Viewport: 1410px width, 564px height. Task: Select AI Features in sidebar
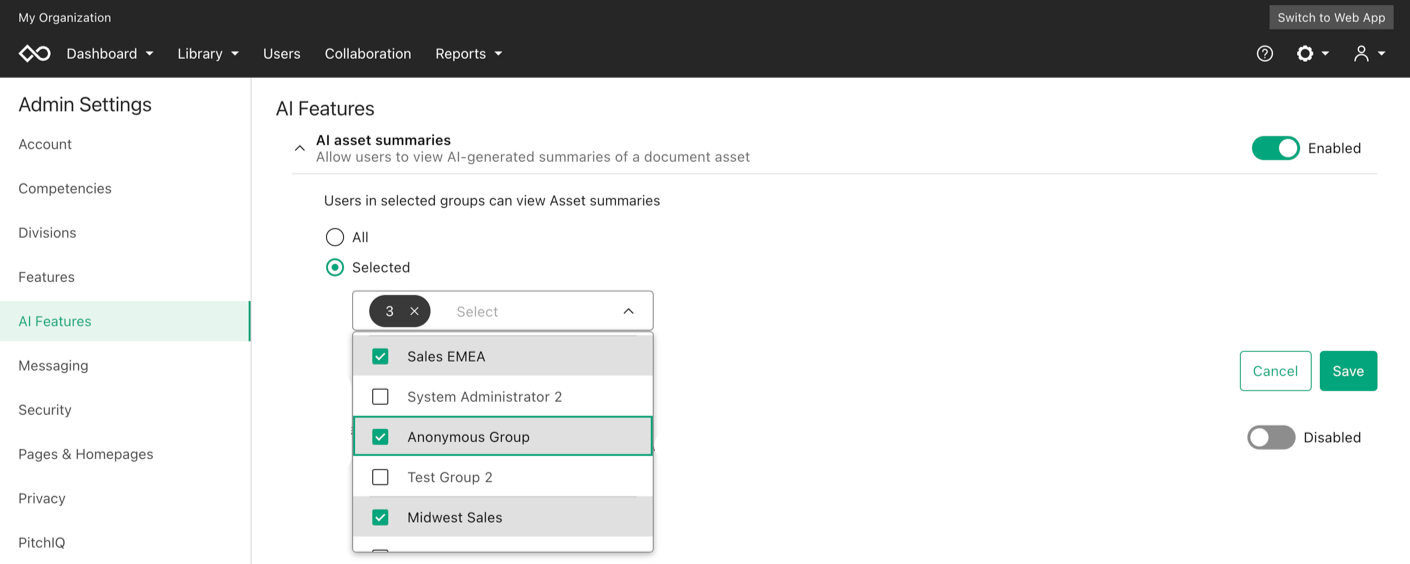click(x=125, y=321)
